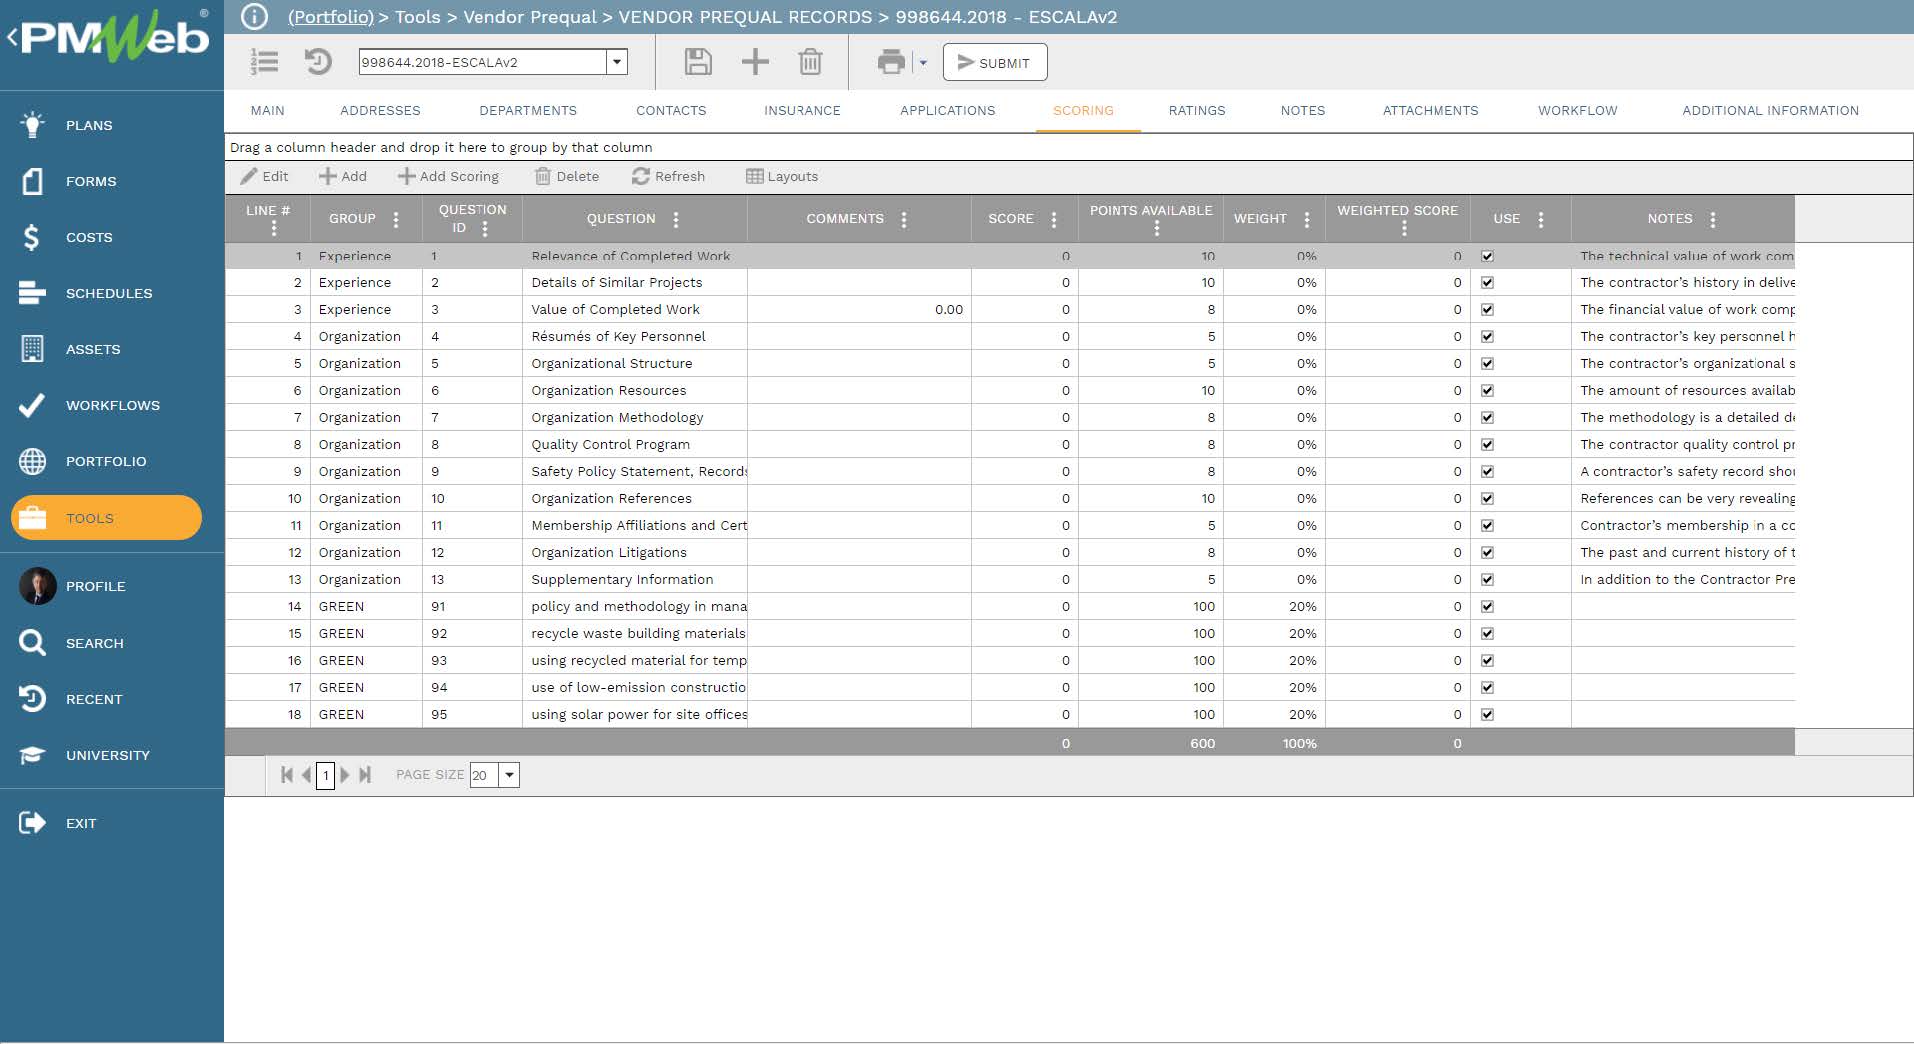The width and height of the screenshot is (1914, 1044).
Task: Open Search via the magnifier icon
Action: coord(32,643)
